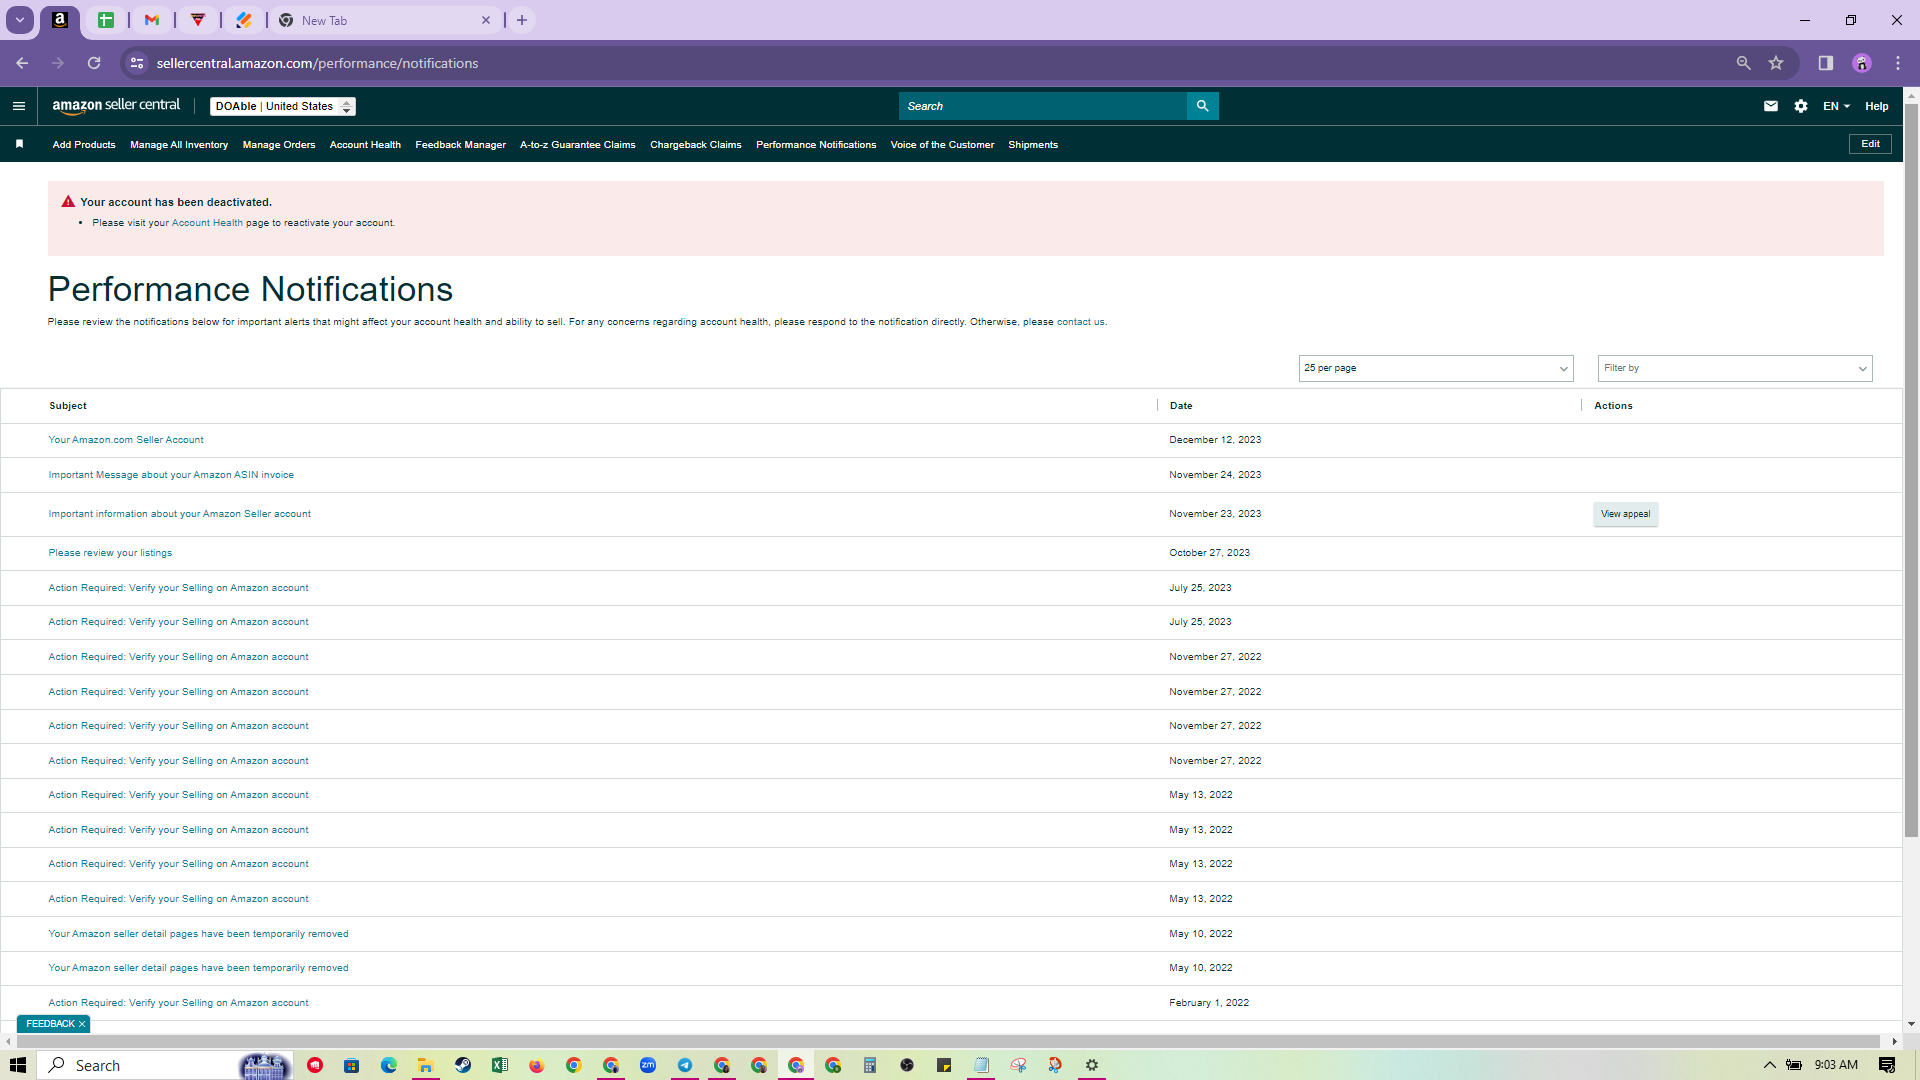The width and height of the screenshot is (1920, 1080).
Task: Open the taskbar notification center icon
Action: click(x=1887, y=1065)
